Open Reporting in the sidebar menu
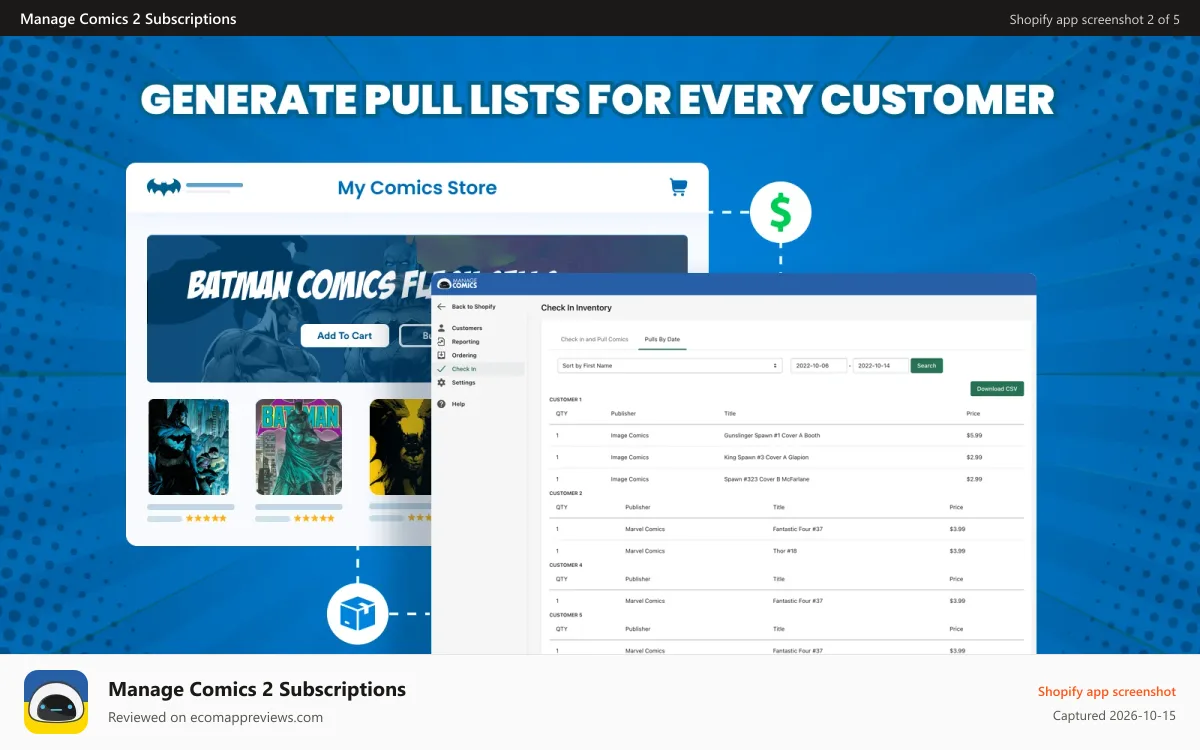 tap(465, 342)
